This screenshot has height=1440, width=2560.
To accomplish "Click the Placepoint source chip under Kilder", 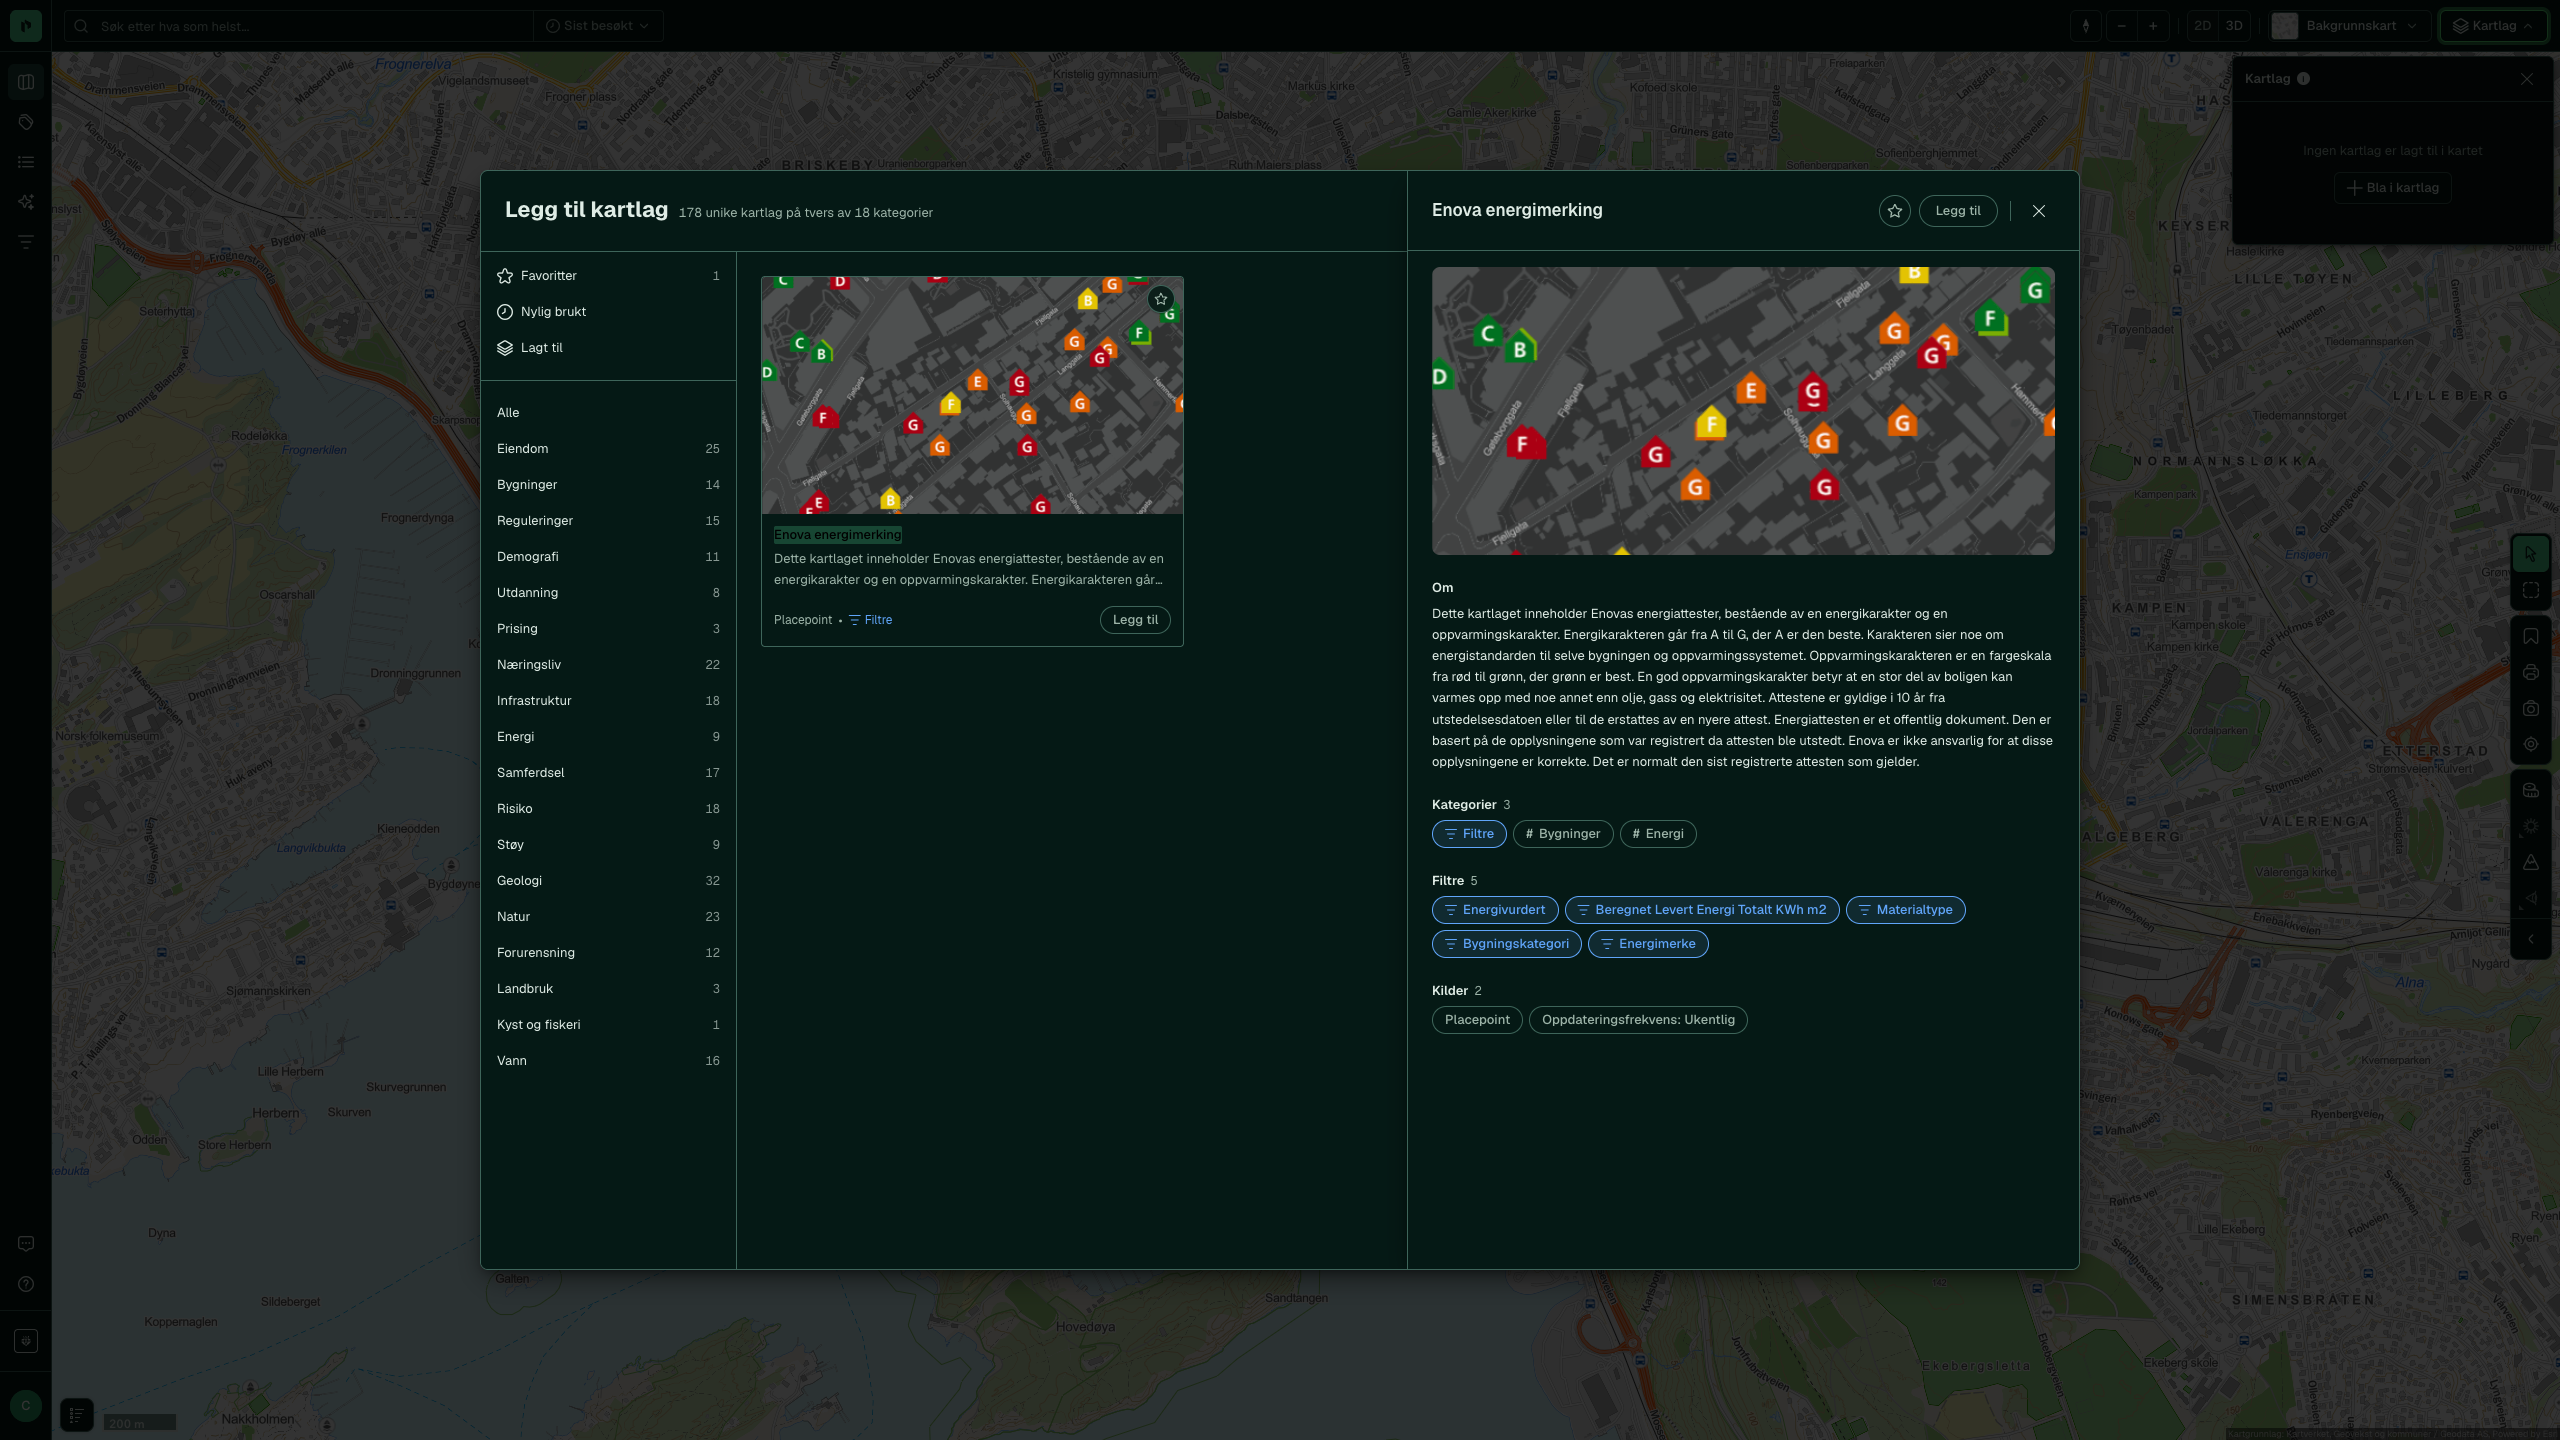I will (x=1477, y=1020).
